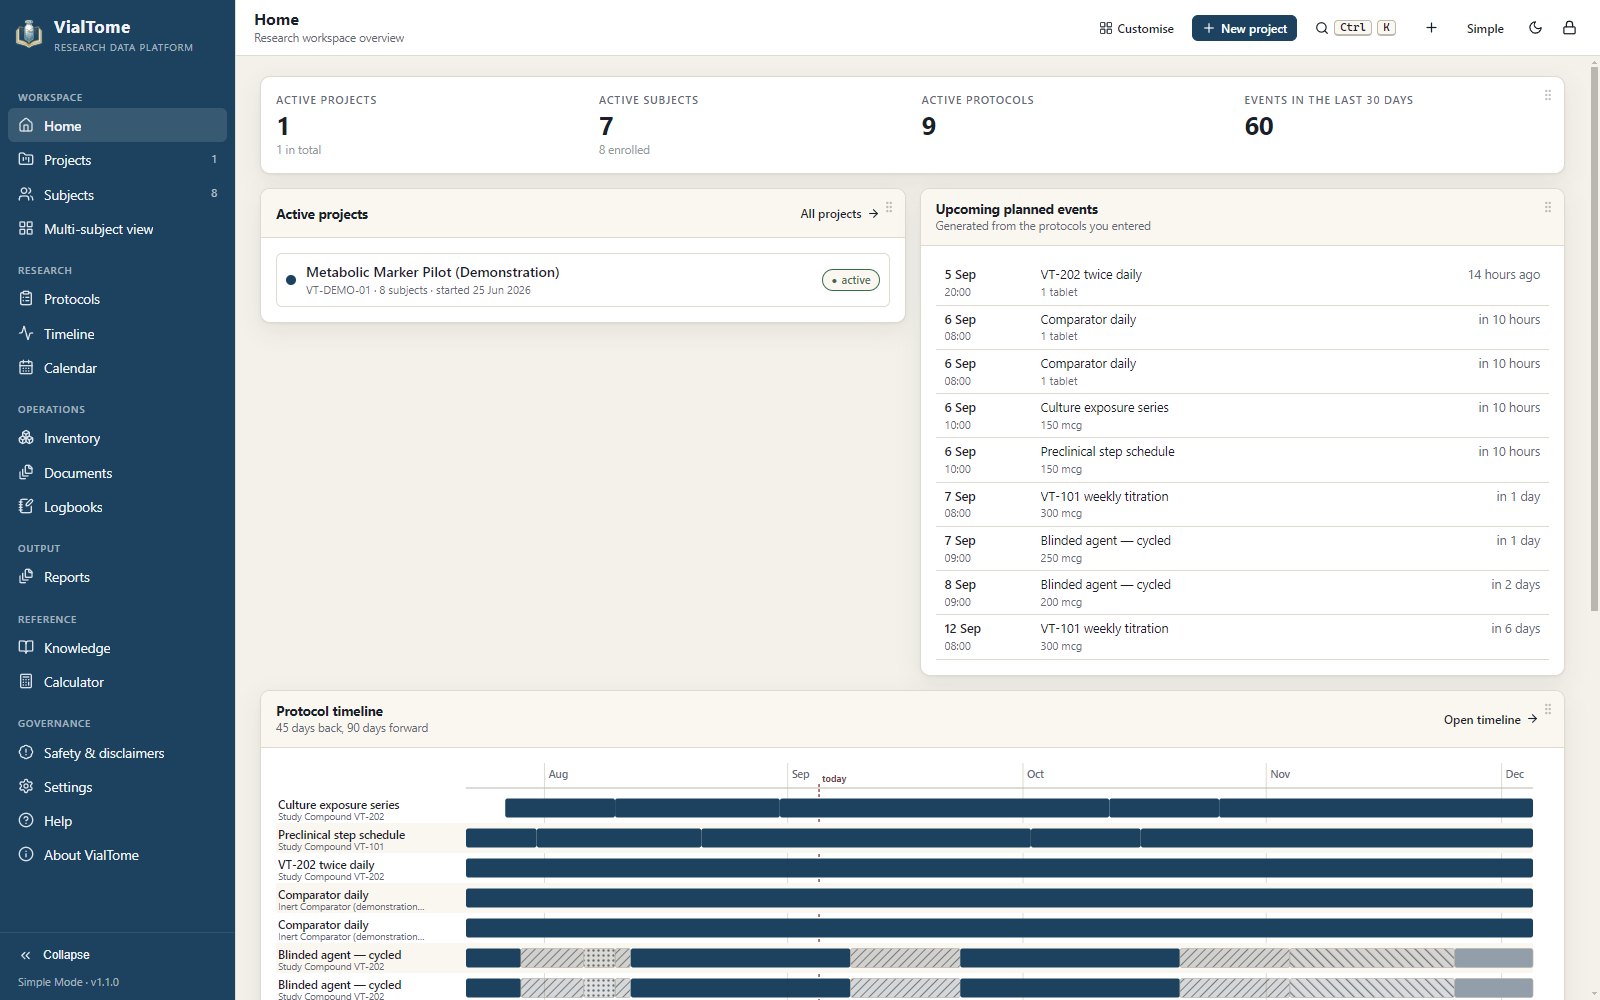Select the Preclinical step schedule event row

(x=1242, y=460)
